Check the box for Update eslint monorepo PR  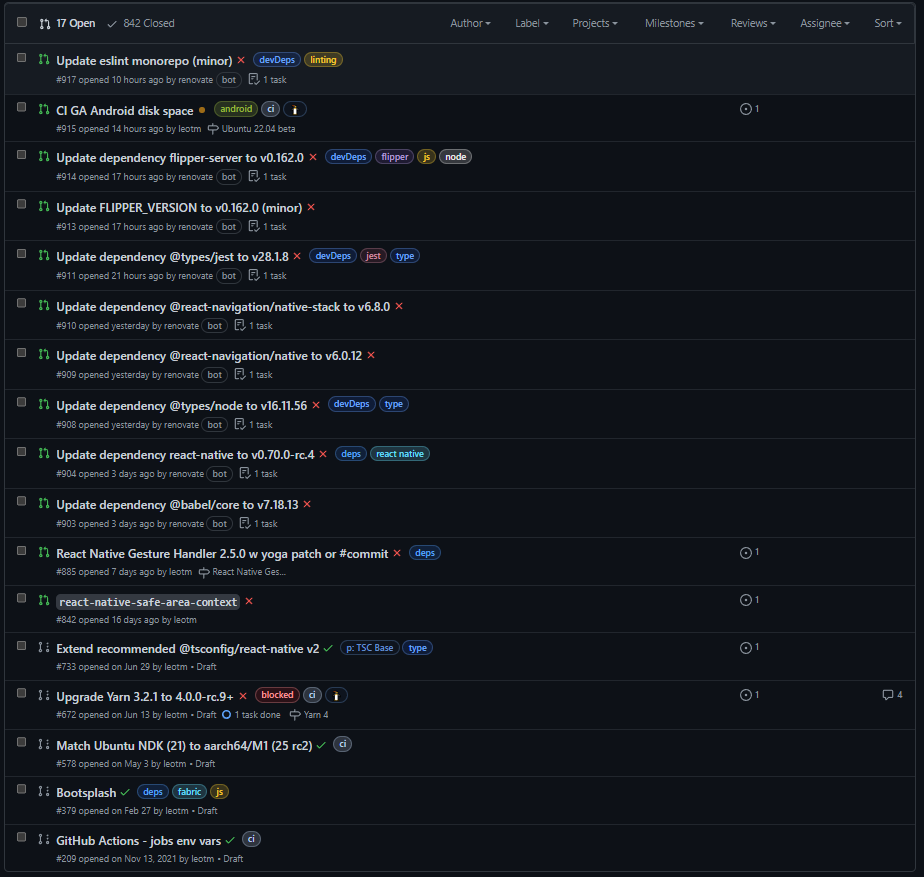[x=22, y=58]
